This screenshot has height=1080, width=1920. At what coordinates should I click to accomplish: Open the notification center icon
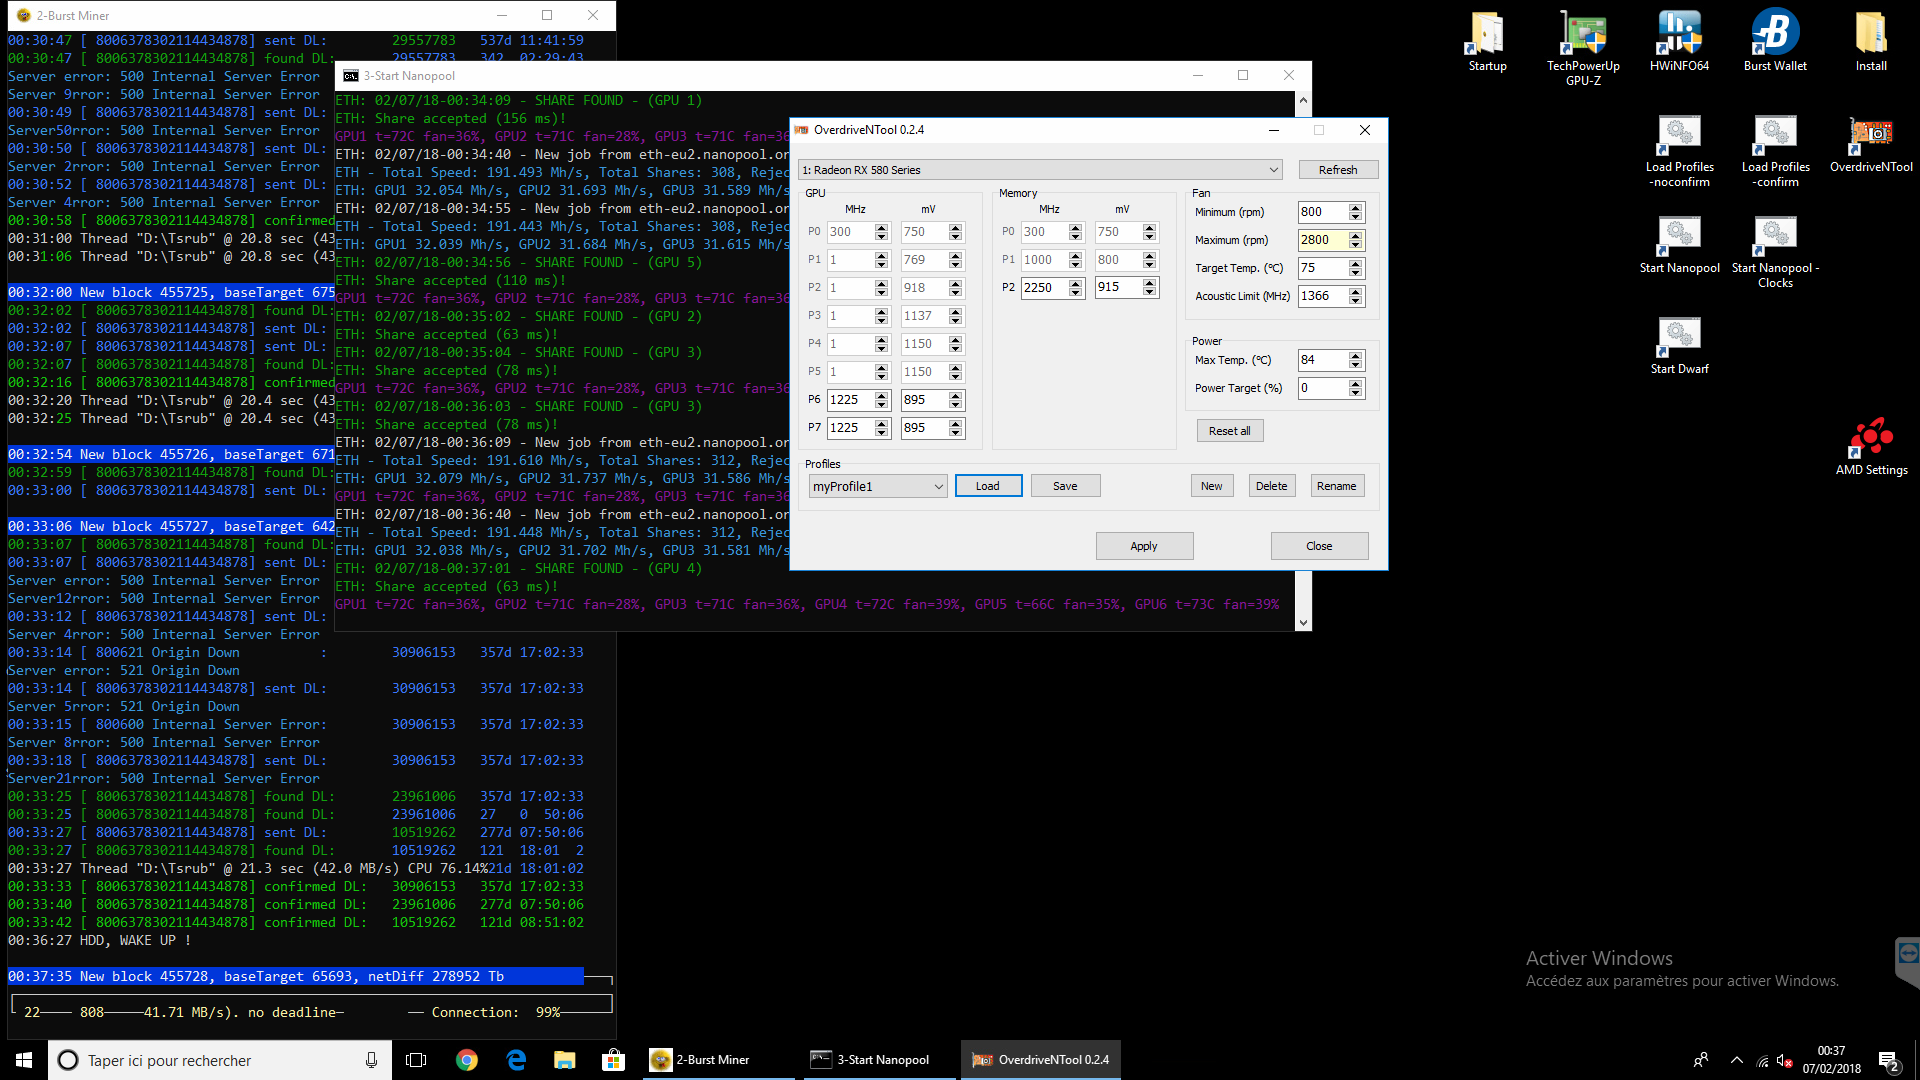[1888, 1060]
